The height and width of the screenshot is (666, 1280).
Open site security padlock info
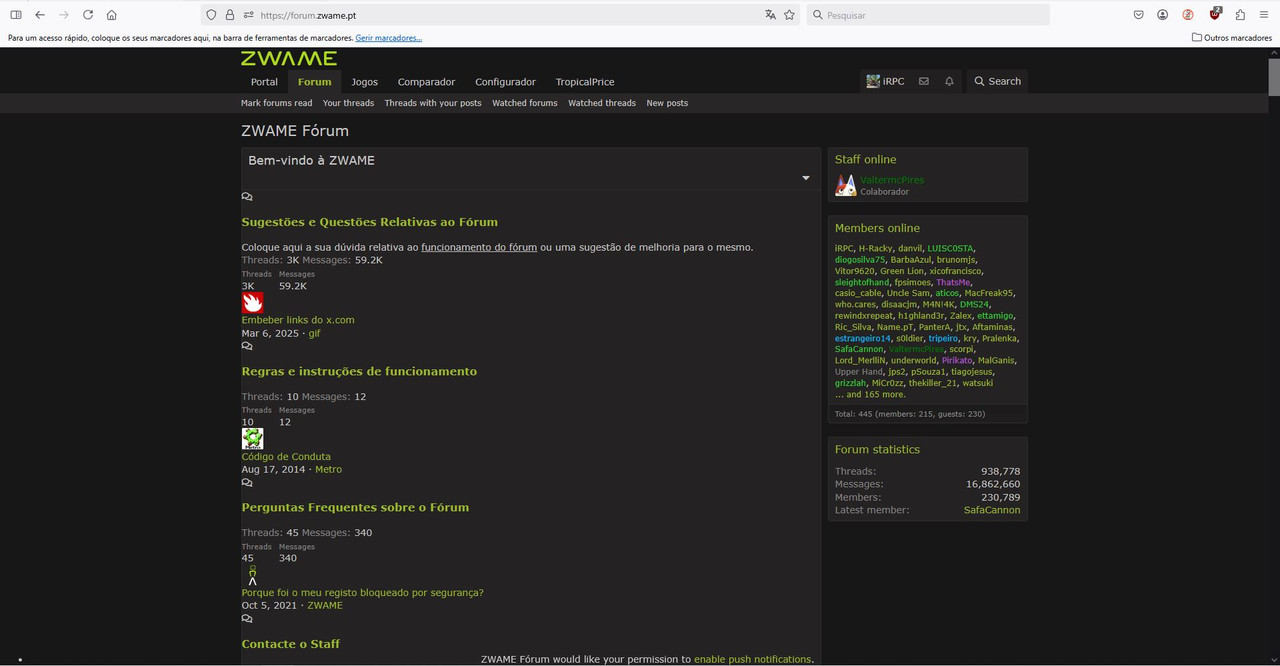coord(229,15)
